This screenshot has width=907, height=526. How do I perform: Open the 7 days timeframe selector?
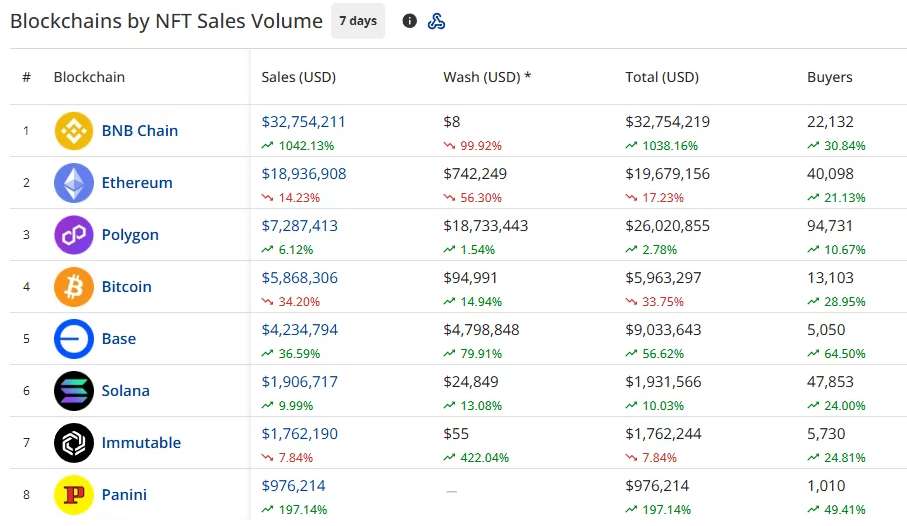coord(357,21)
